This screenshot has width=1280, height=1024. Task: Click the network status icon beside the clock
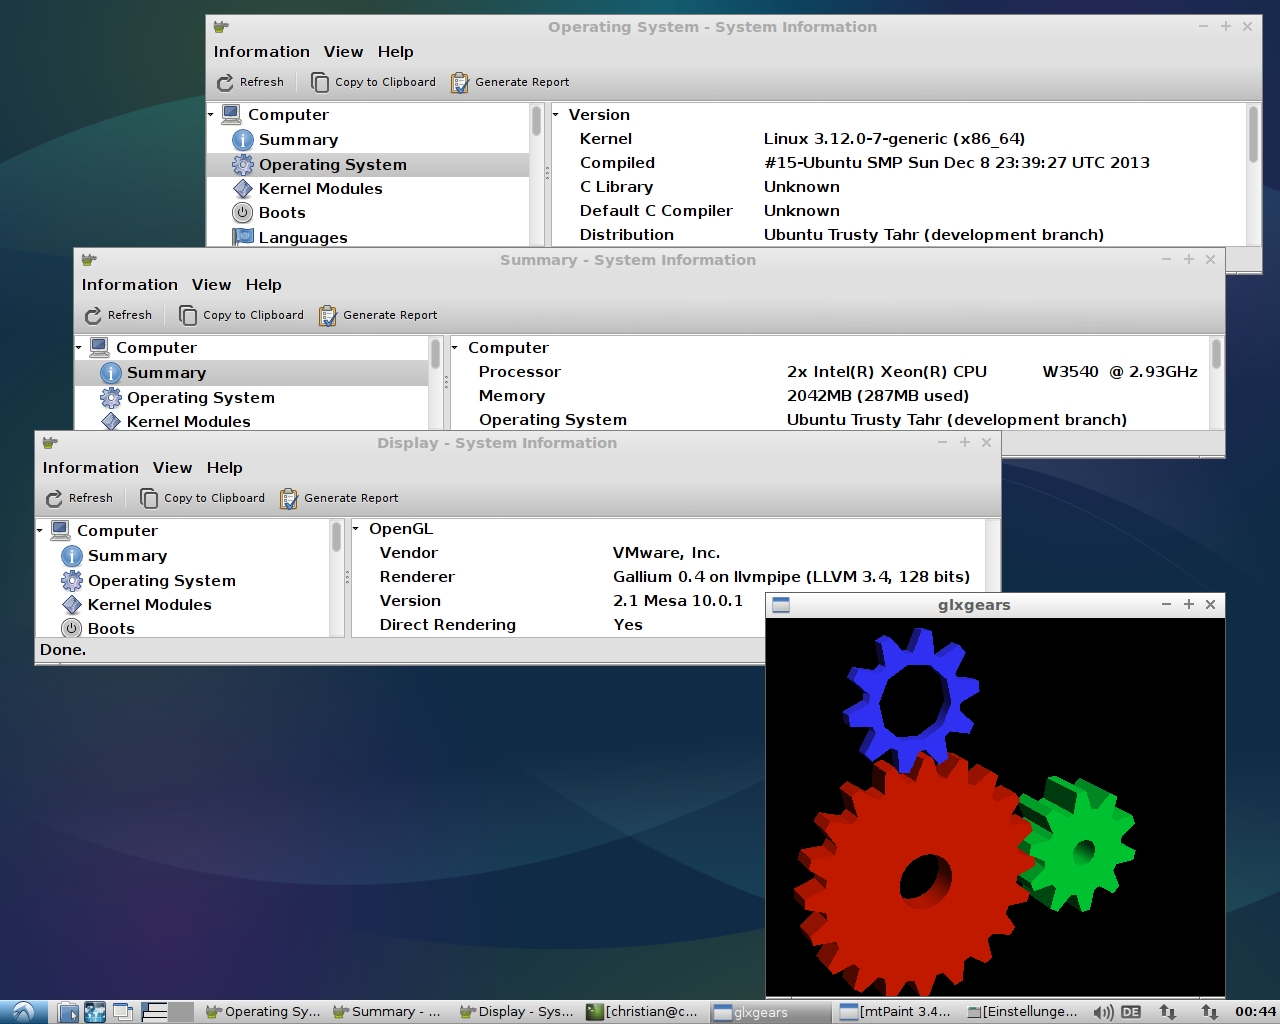1209,1012
